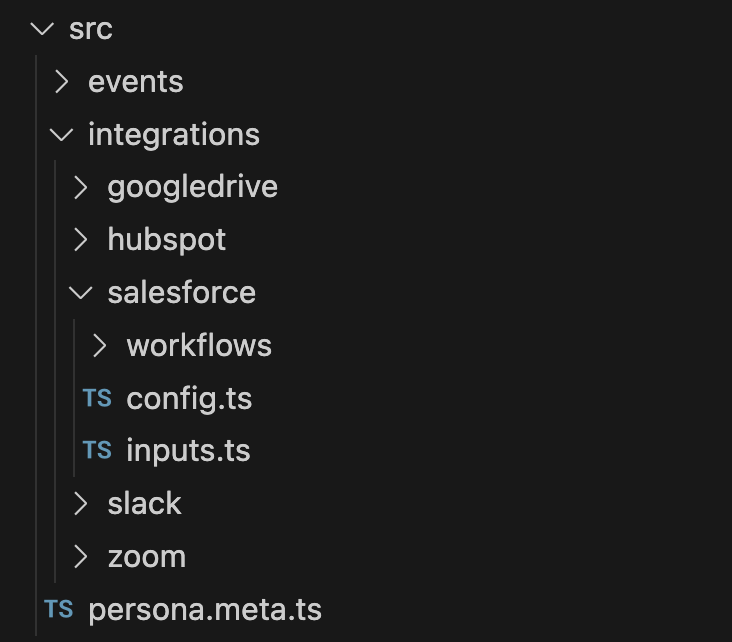The image size is (732, 642).
Task: Expand the googledrive folder arrow
Action: click(x=81, y=187)
